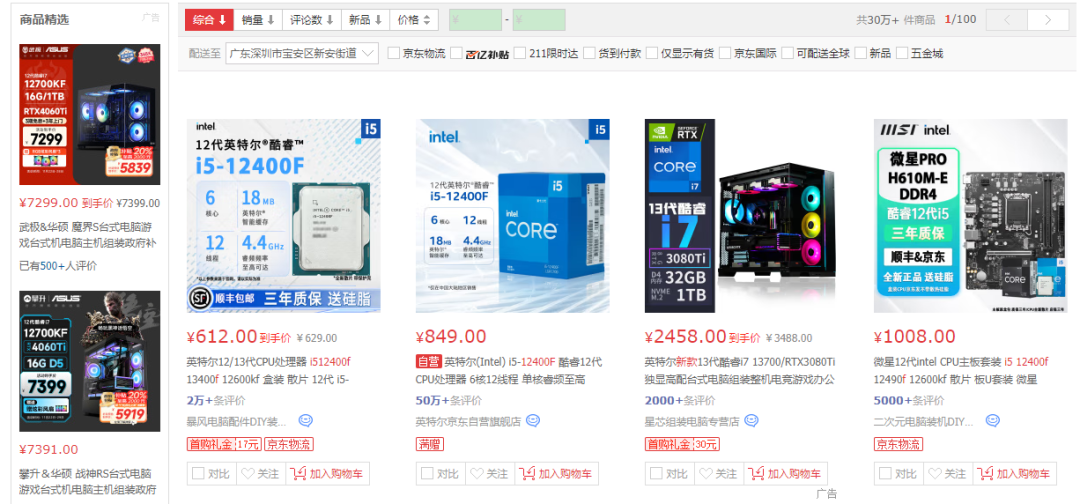Open 13代酷睿 i7 3080Ti desktop image
1080x504 pixels.
[742, 216]
